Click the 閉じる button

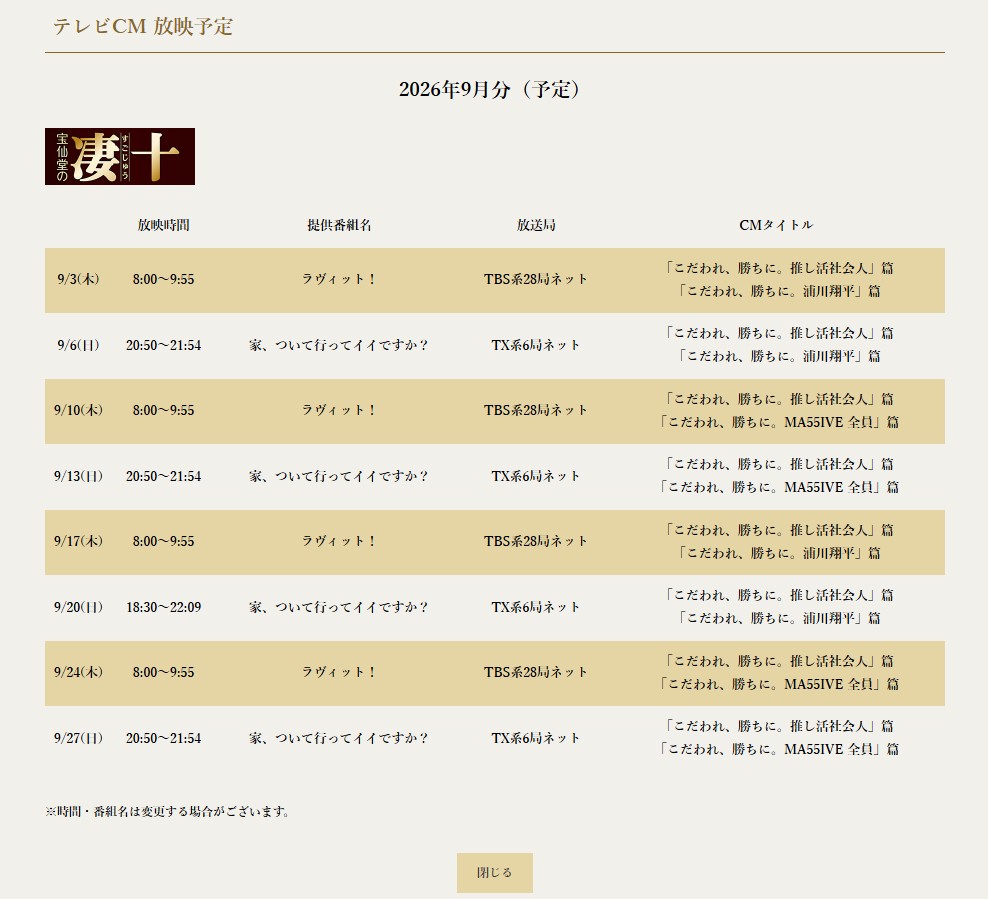pos(495,873)
